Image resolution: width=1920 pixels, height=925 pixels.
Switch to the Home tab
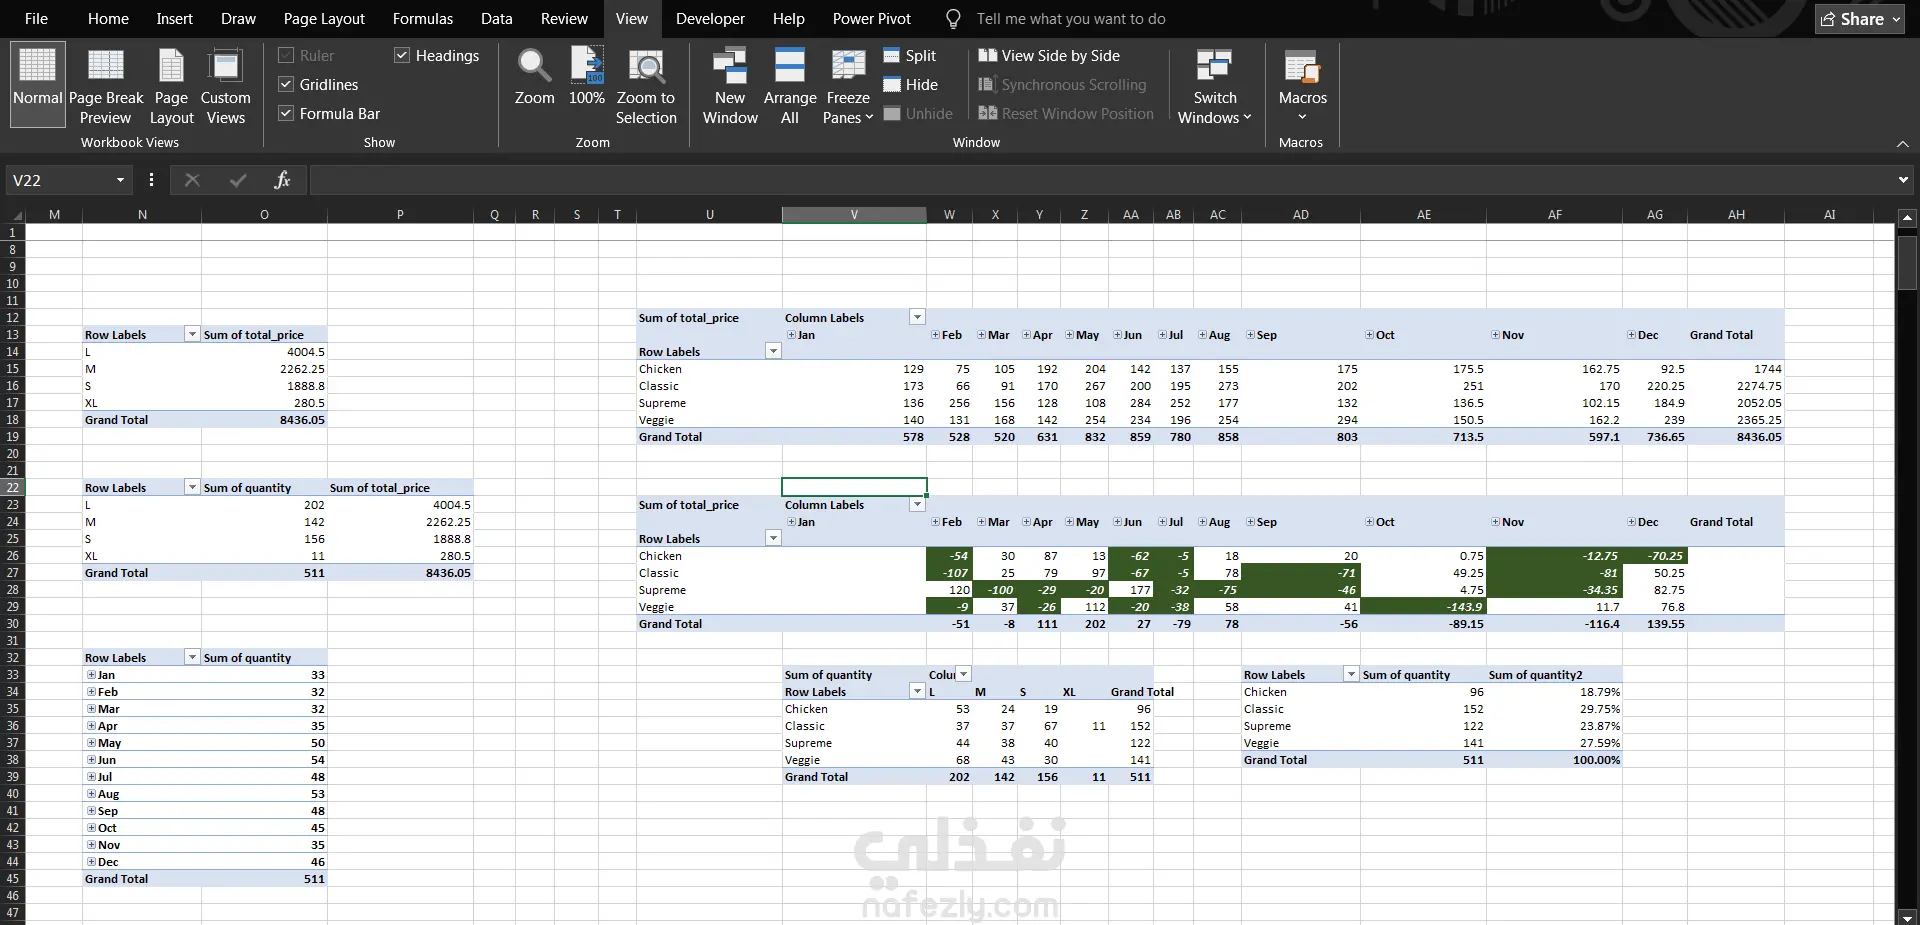pyautogui.click(x=108, y=19)
